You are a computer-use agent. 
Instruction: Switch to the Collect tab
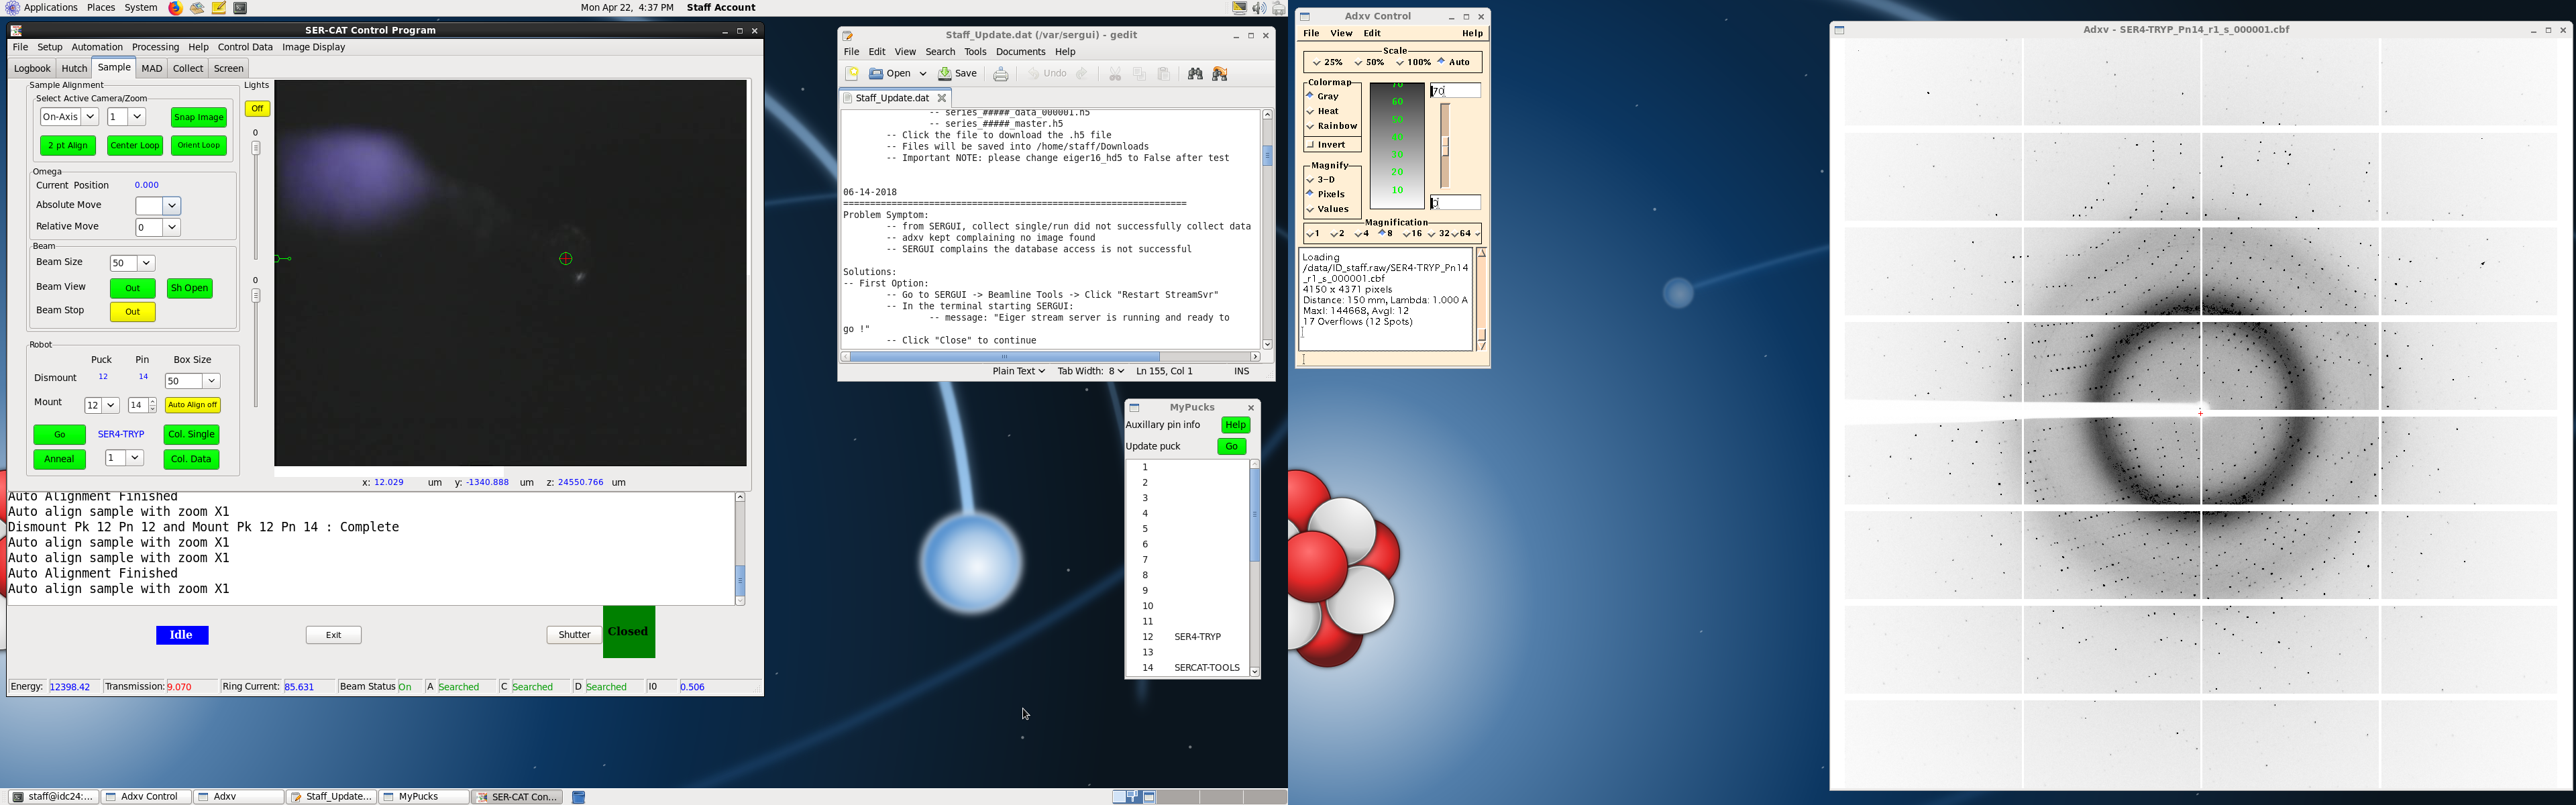point(187,69)
